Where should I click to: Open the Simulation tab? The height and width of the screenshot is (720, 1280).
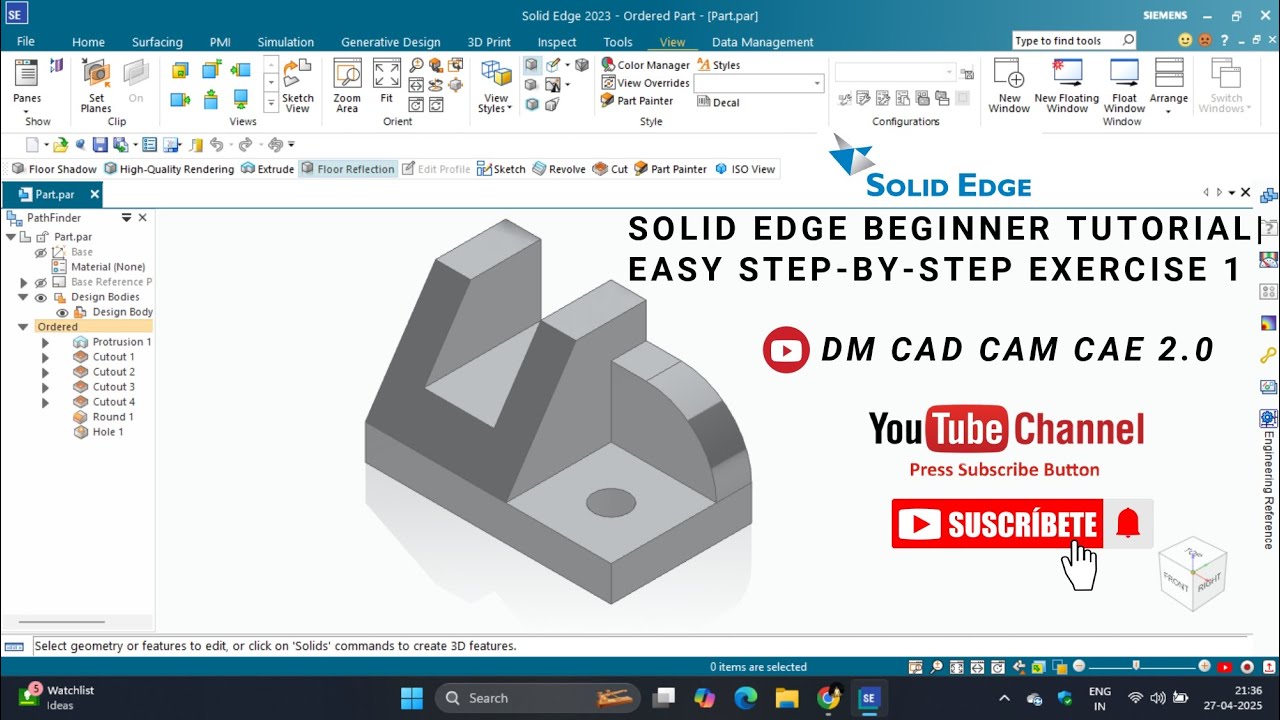286,42
